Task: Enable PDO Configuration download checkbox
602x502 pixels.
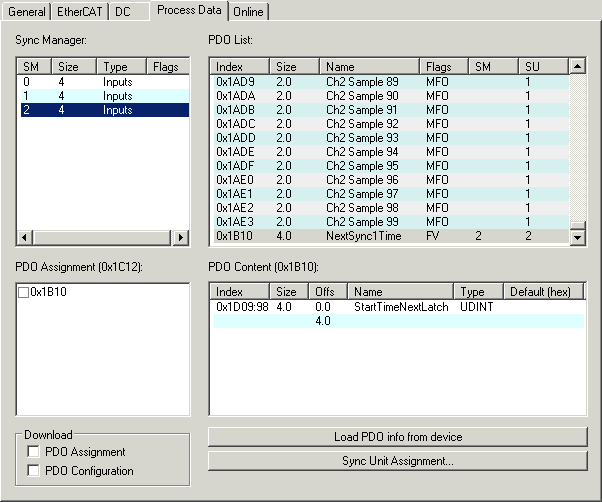Action: click(33, 470)
